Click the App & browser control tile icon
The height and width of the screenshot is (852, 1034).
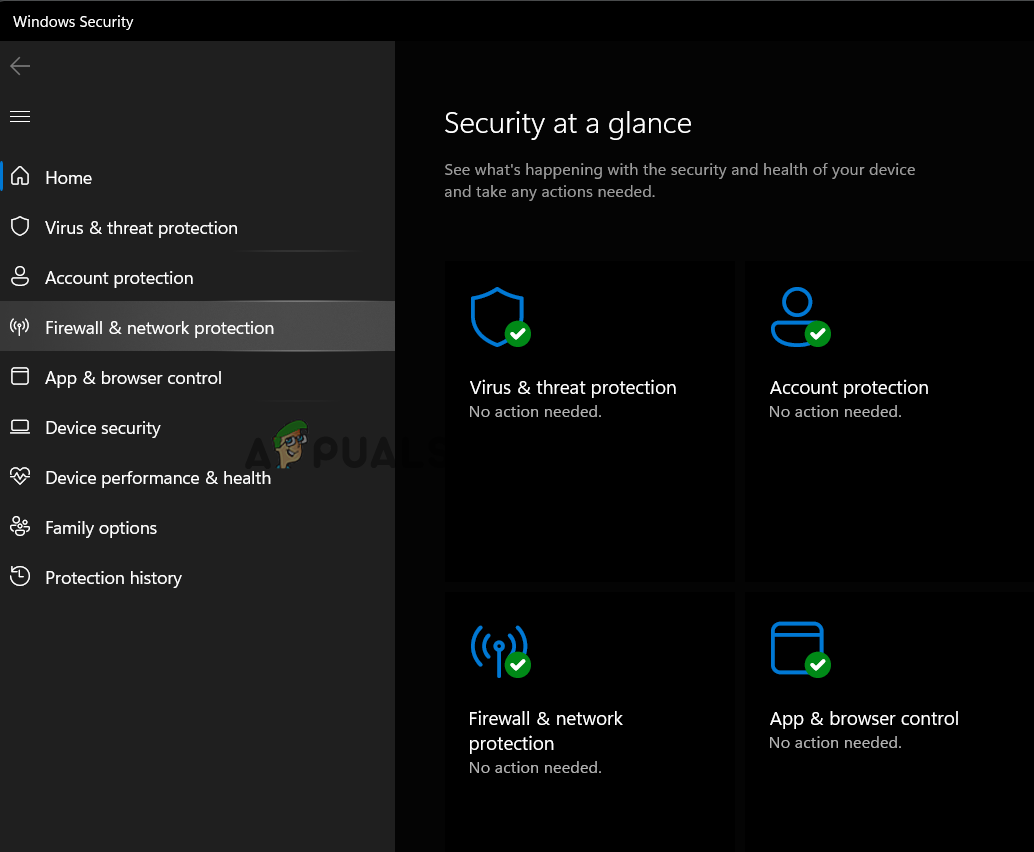click(797, 646)
